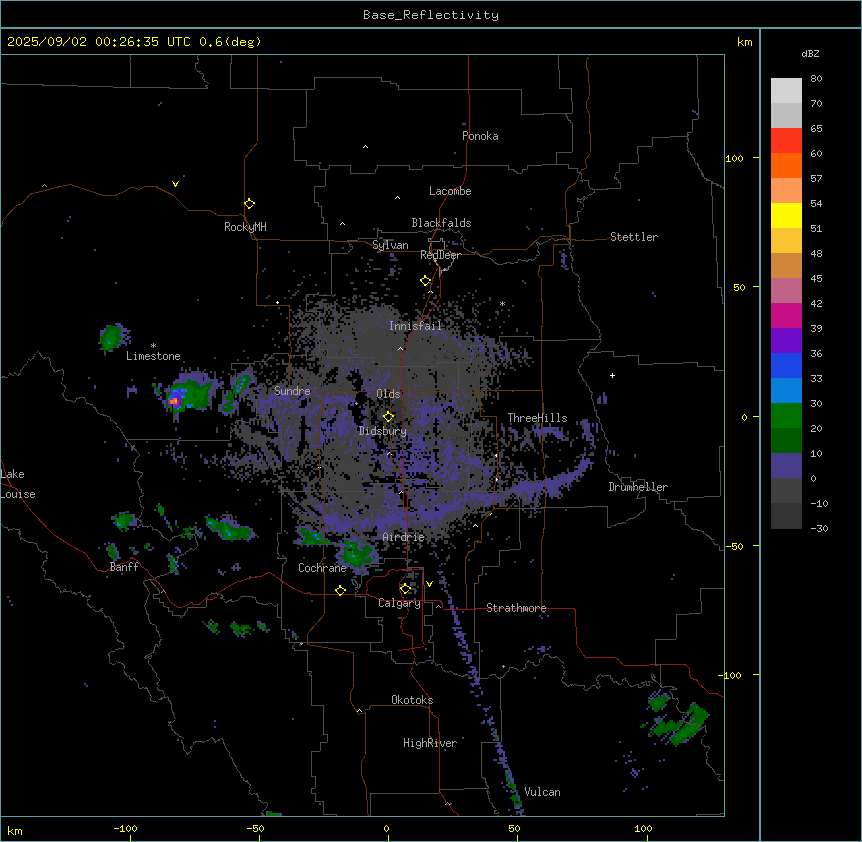
Task: Click the yellow diamond marker near Olds
Action: [x=388, y=416]
